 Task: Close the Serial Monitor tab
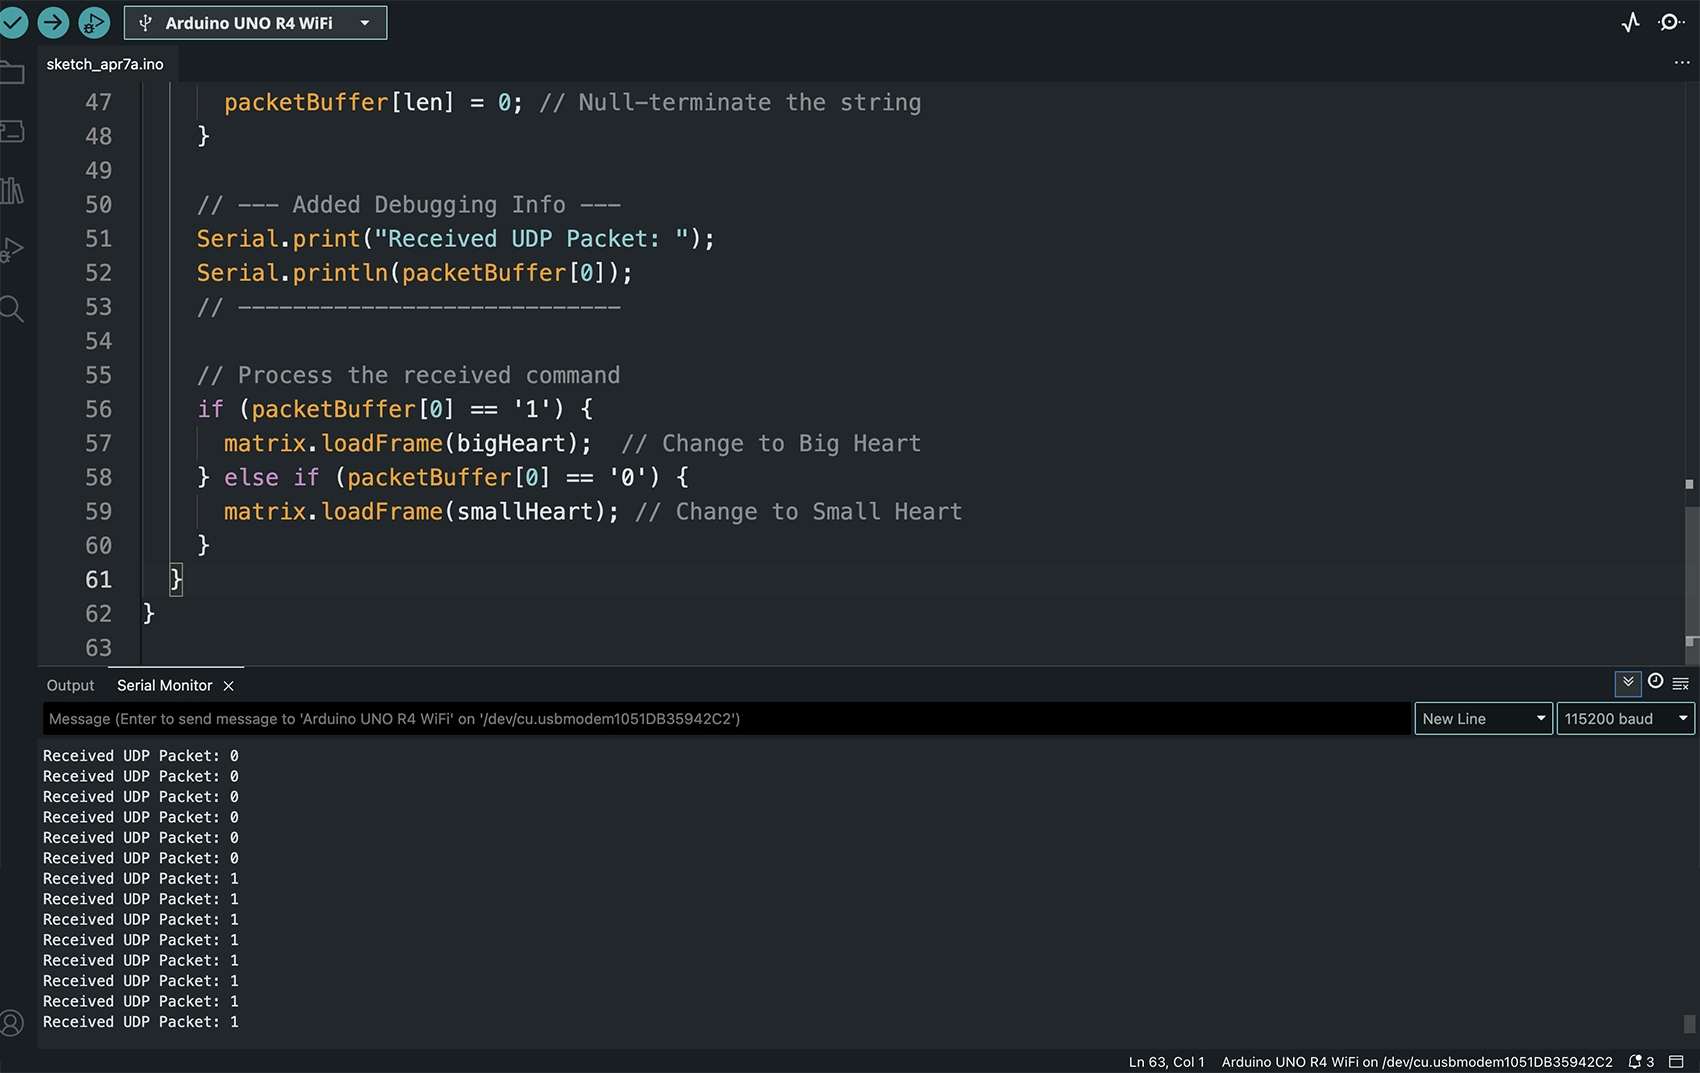tap(229, 686)
